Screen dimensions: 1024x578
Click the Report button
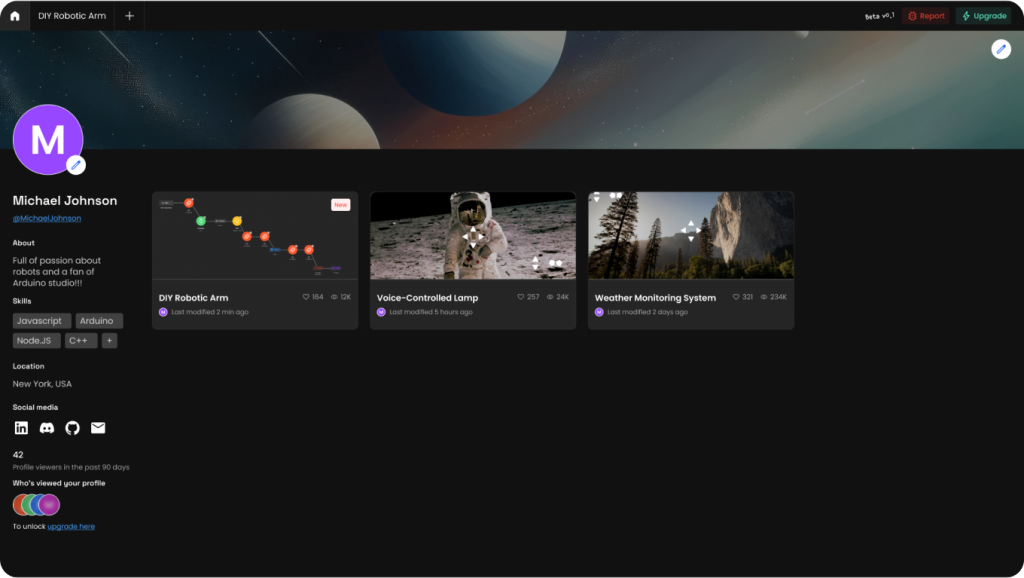(925, 16)
